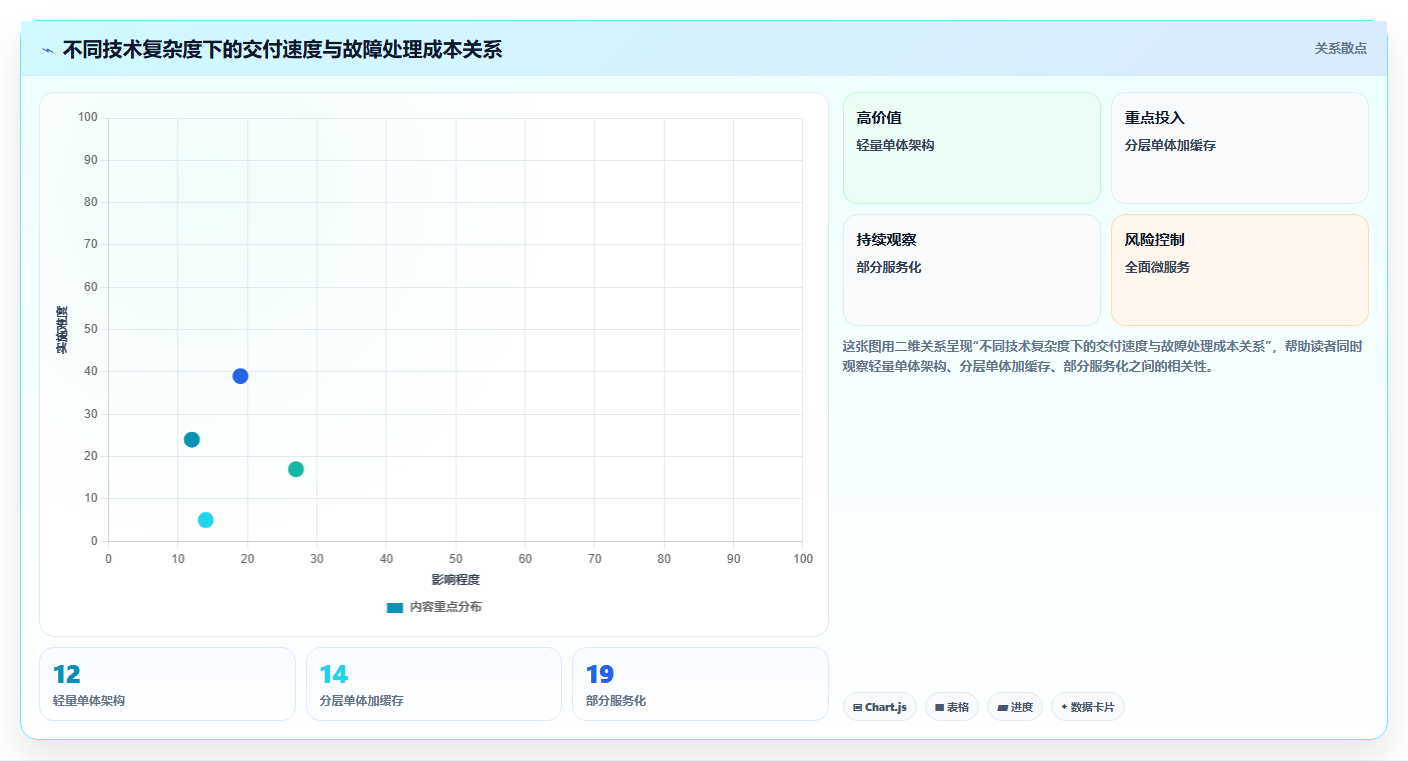The height and width of the screenshot is (761, 1408).
Task: Click the stat card showing 12 轻量单体架构
Action: tap(167, 684)
